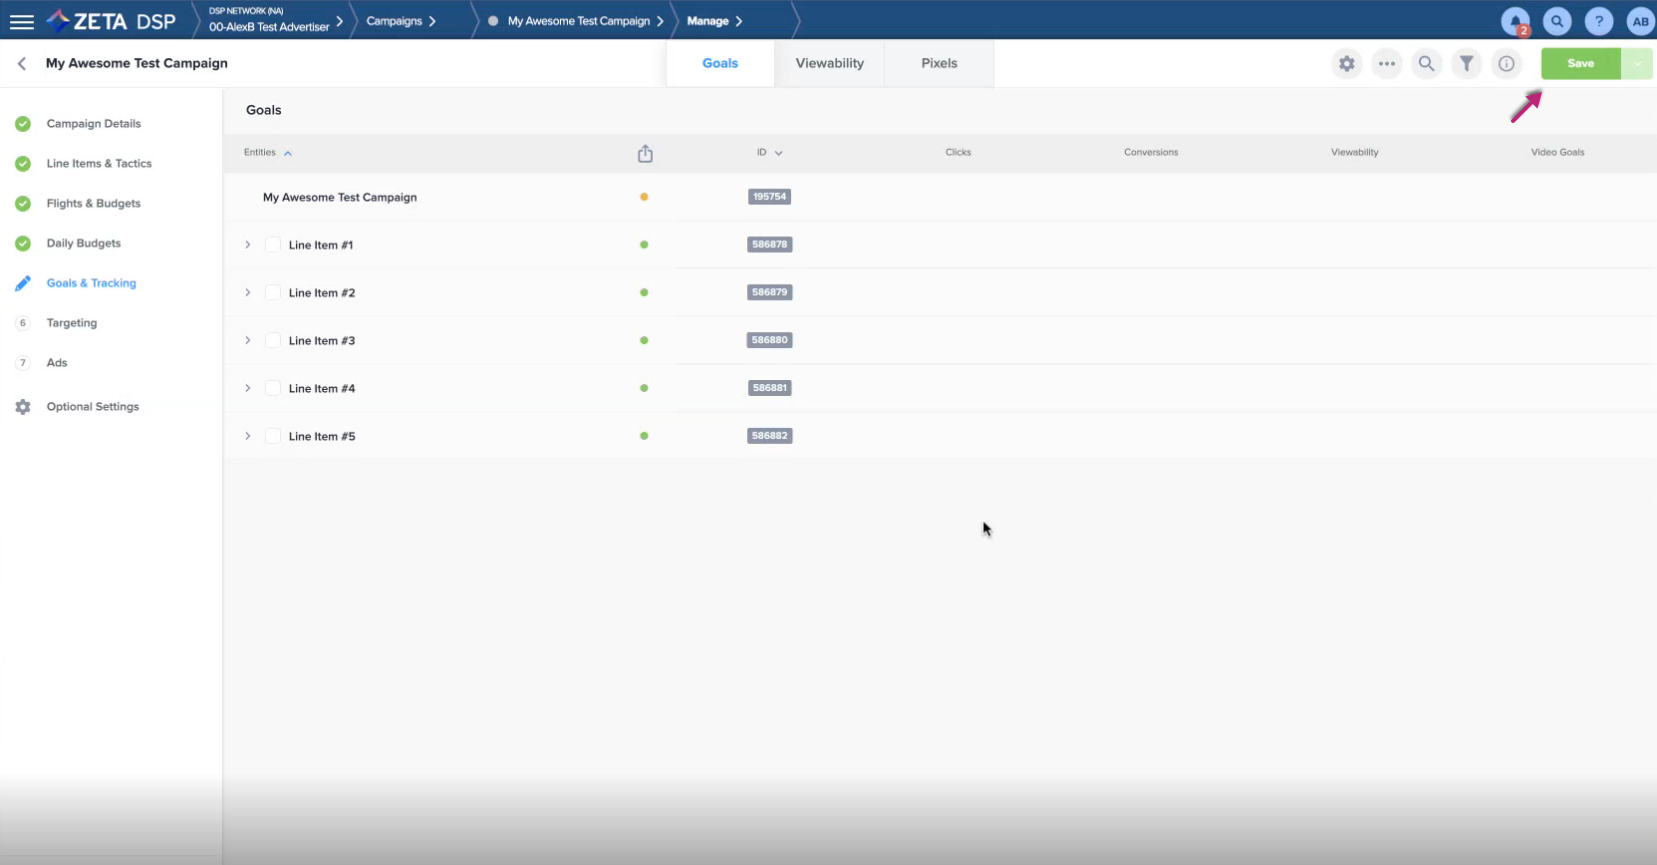Switch to the Viewability tab
The height and width of the screenshot is (865, 1657).
pos(829,63)
